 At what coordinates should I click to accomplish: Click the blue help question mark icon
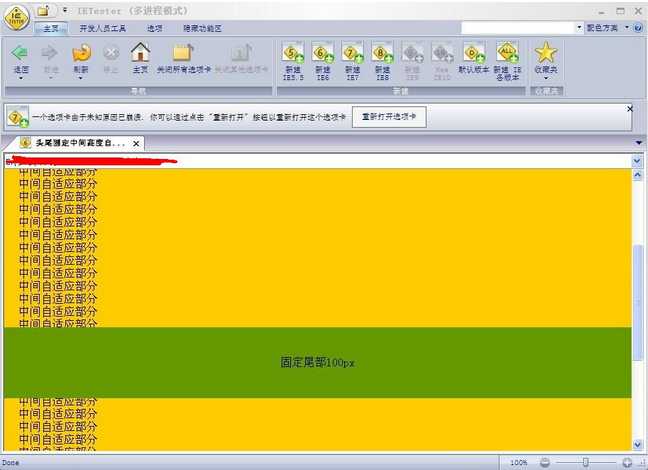coord(638,28)
